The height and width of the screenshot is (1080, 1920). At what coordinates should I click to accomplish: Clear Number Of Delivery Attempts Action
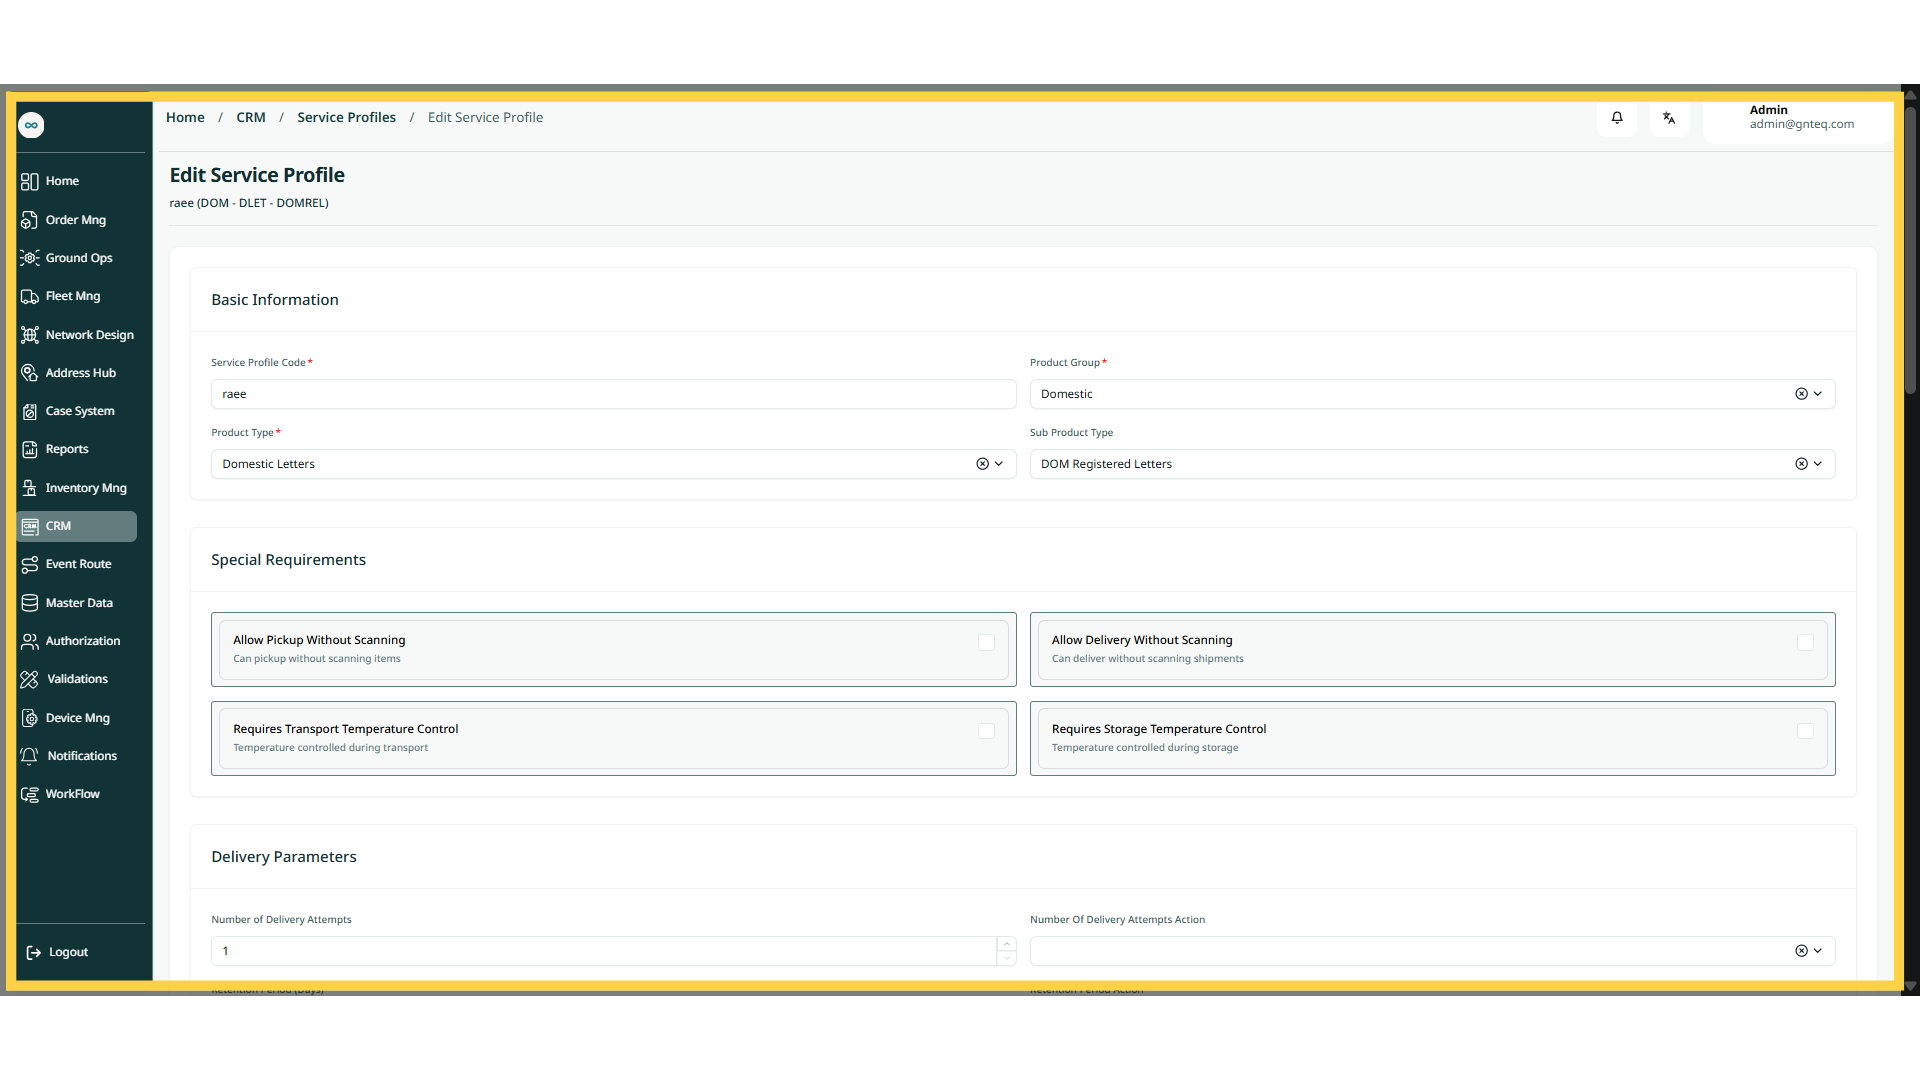click(x=1801, y=951)
